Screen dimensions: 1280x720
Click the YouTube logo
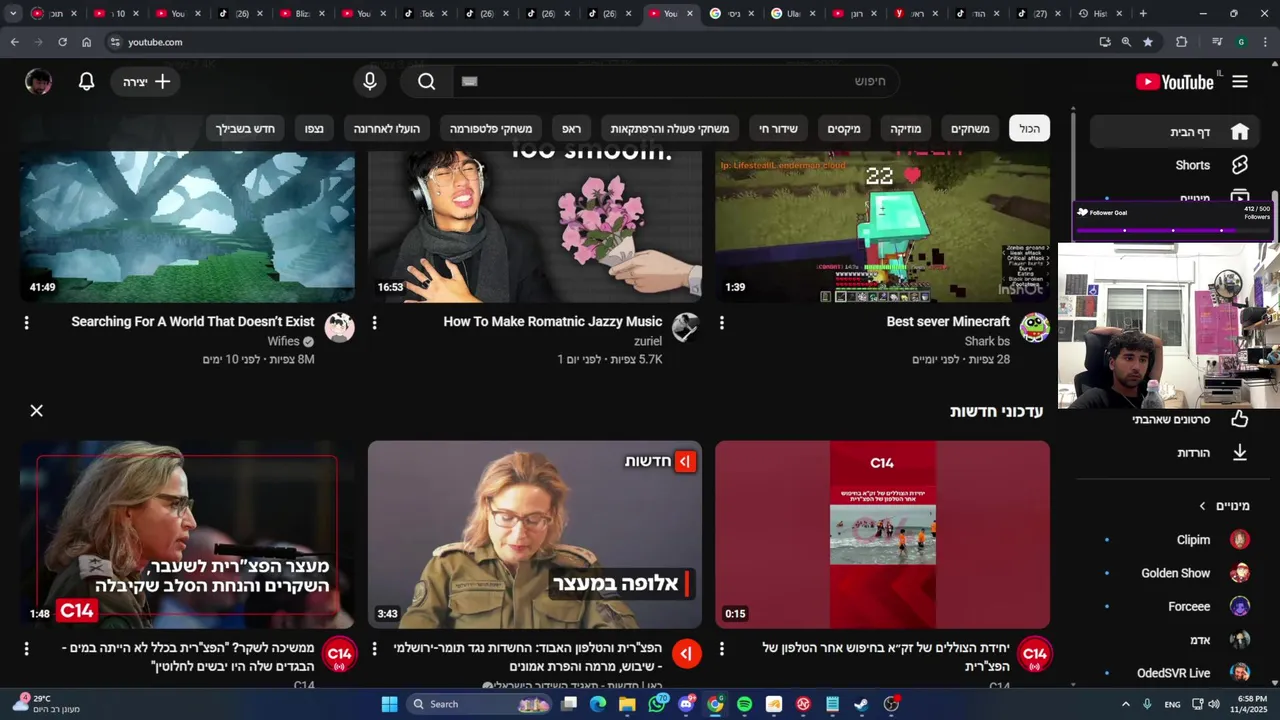coord(1175,82)
